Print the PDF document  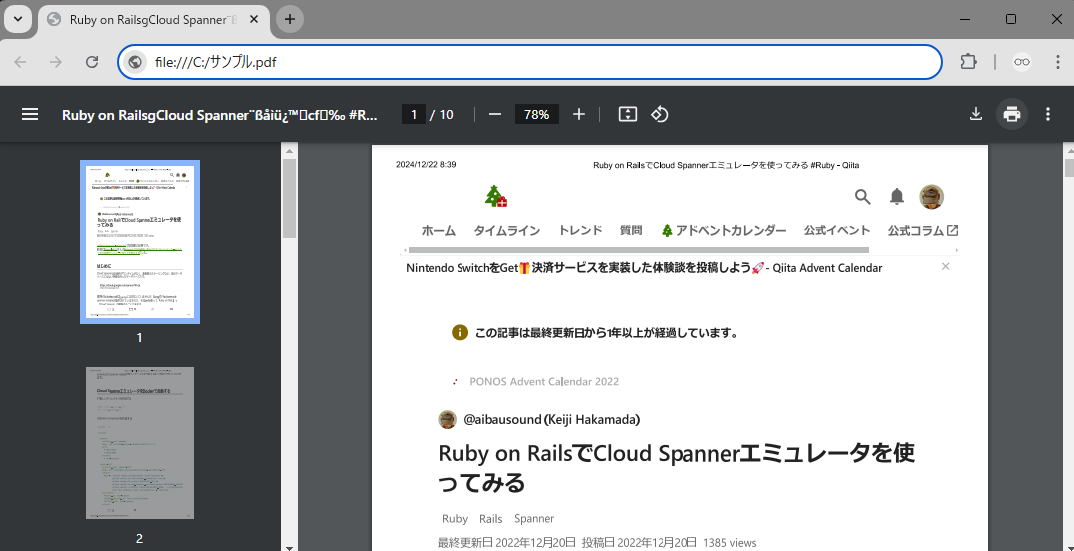[x=1012, y=114]
